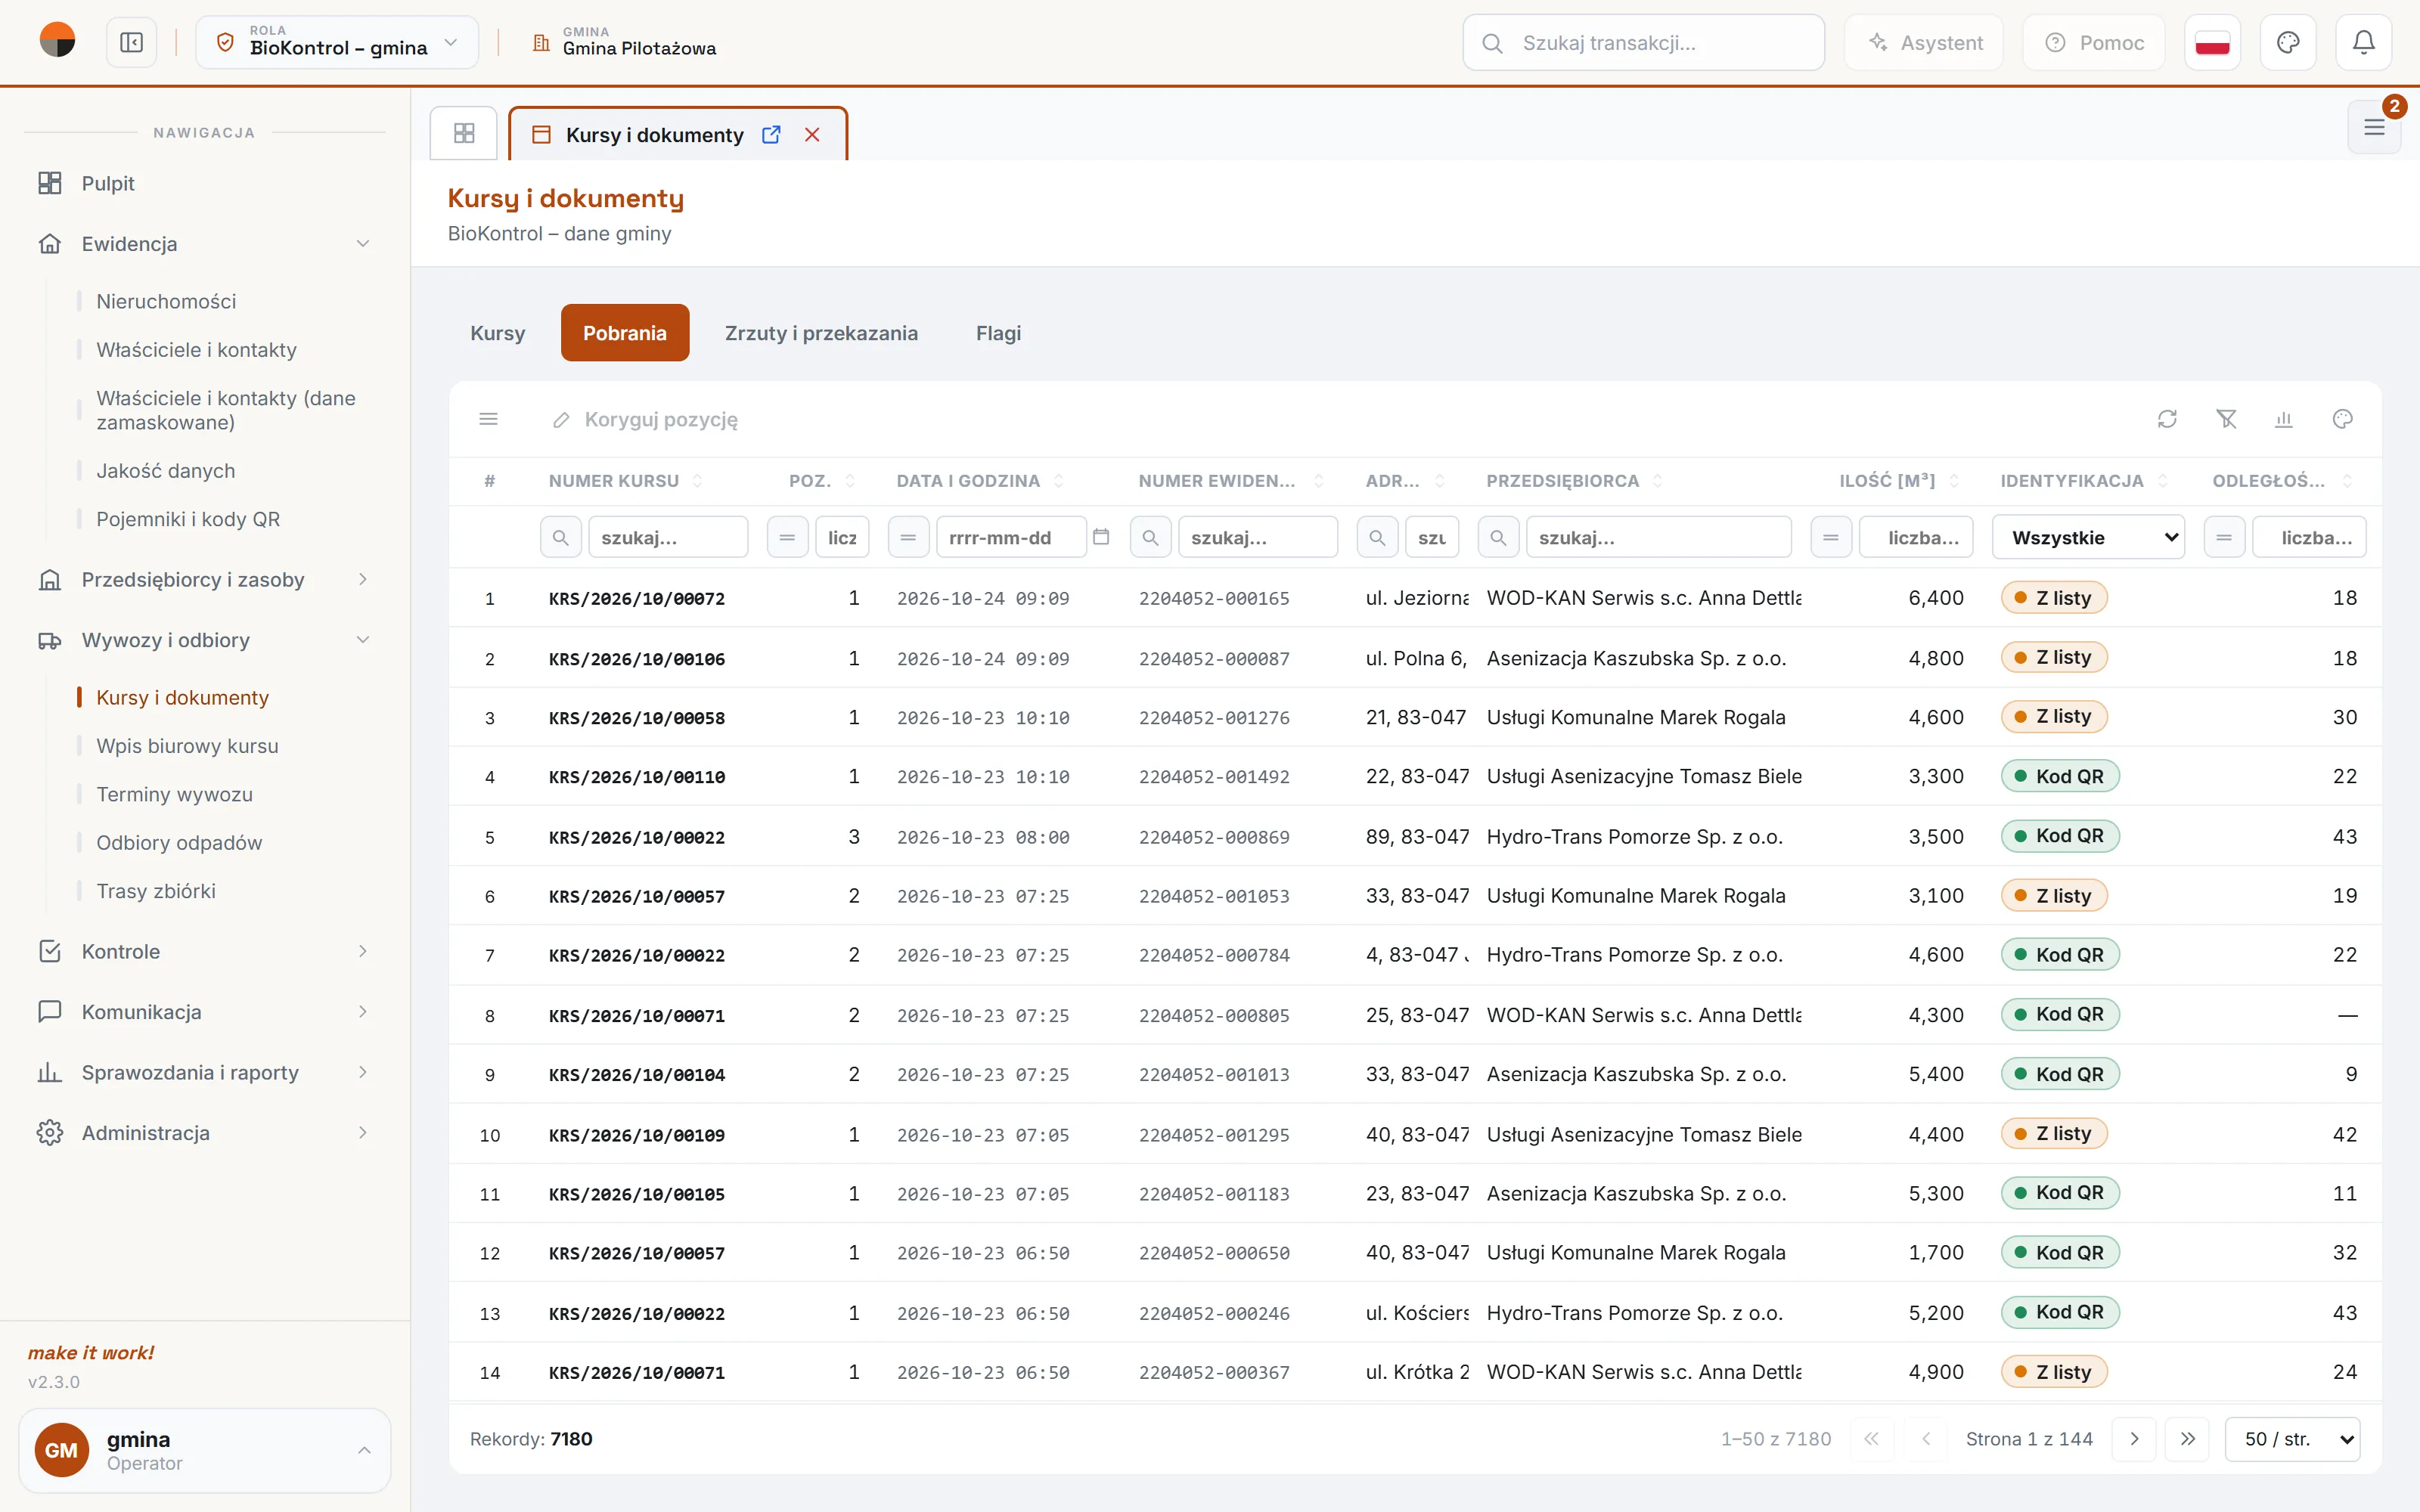Refresh the table data

(2167, 419)
